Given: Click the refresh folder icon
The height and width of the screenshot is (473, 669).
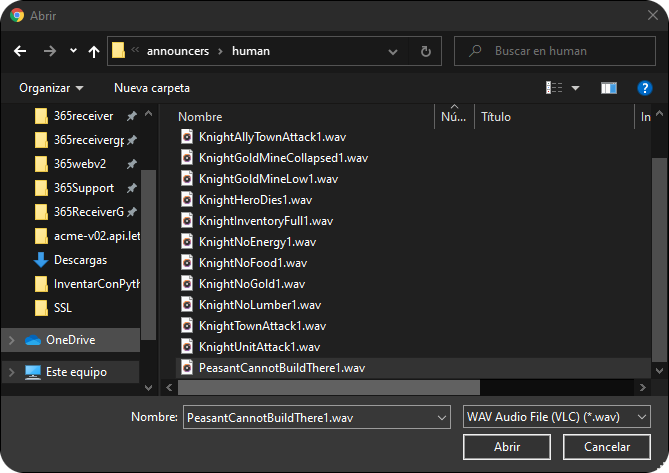Looking at the screenshot, I should (426, 51).
